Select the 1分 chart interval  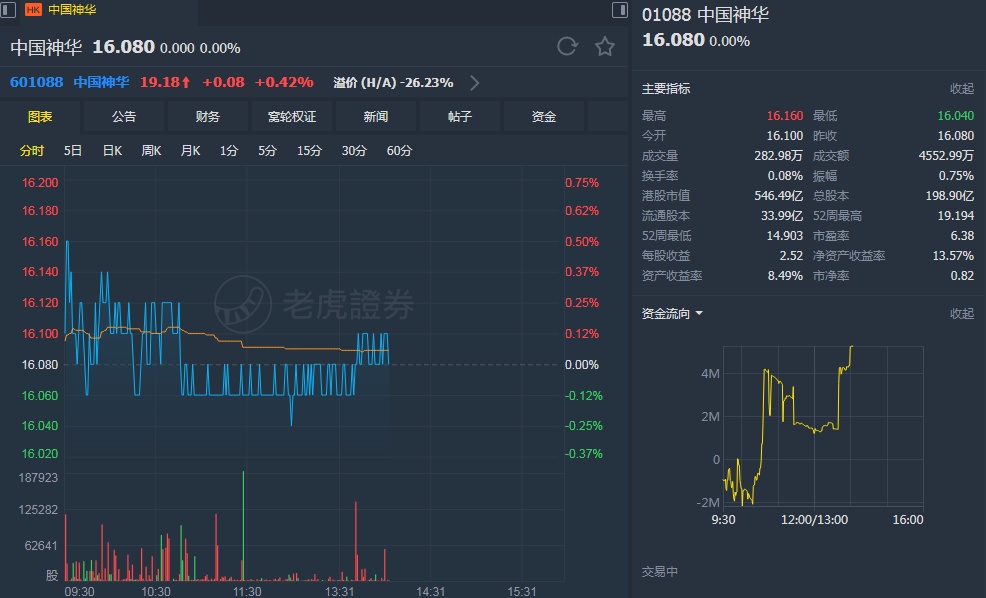229,151
